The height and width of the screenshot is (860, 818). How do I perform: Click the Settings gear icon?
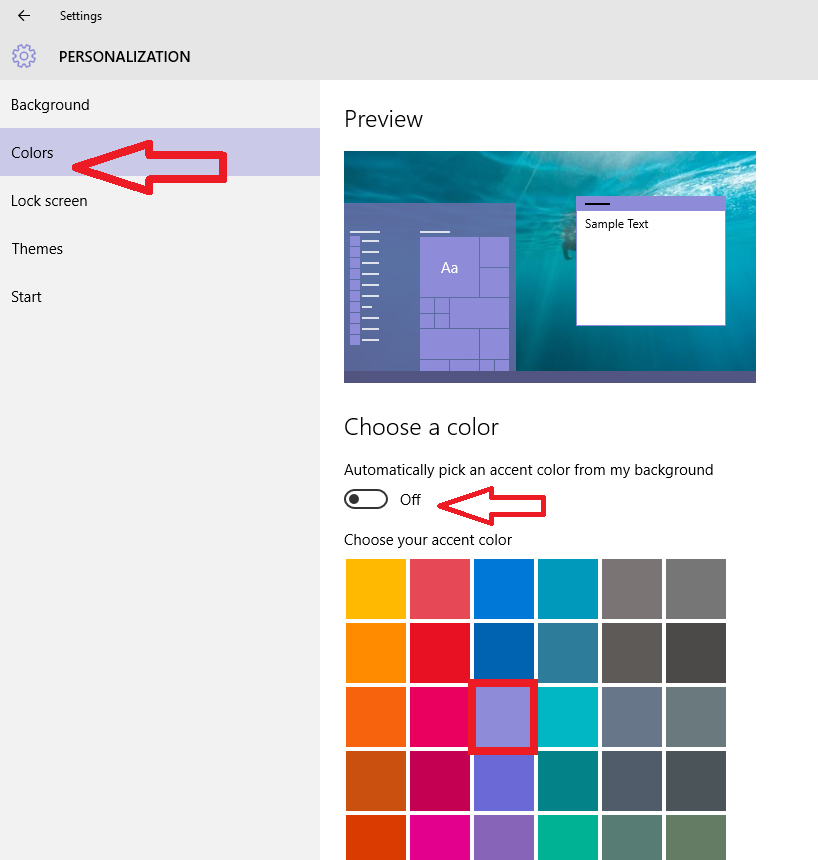click(23, 56)
